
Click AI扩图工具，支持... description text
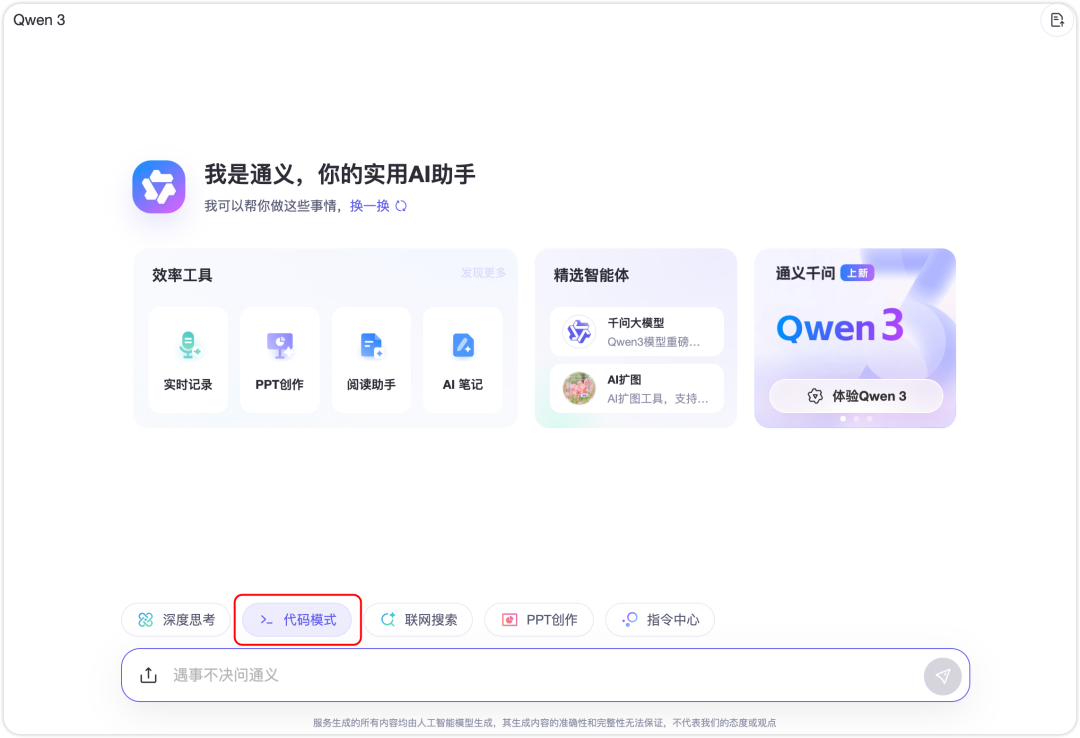[658, 398]
